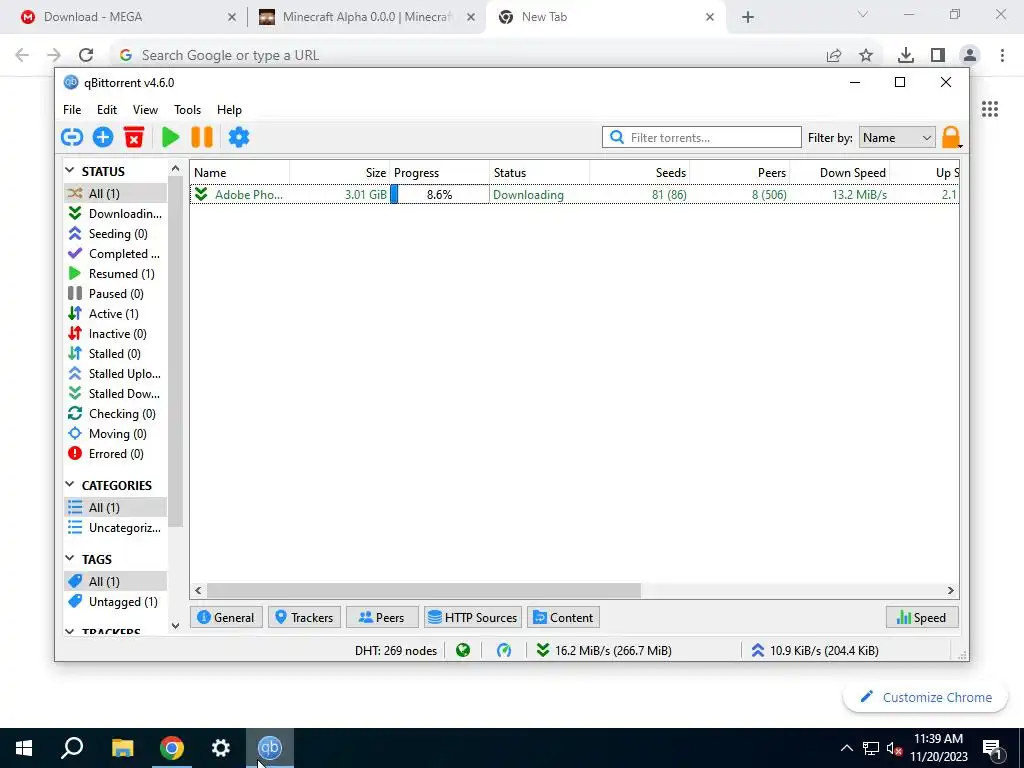Open the Chrome tab search chevron
The height and width of the screenshot is (768, 1024).
point(863,14)
